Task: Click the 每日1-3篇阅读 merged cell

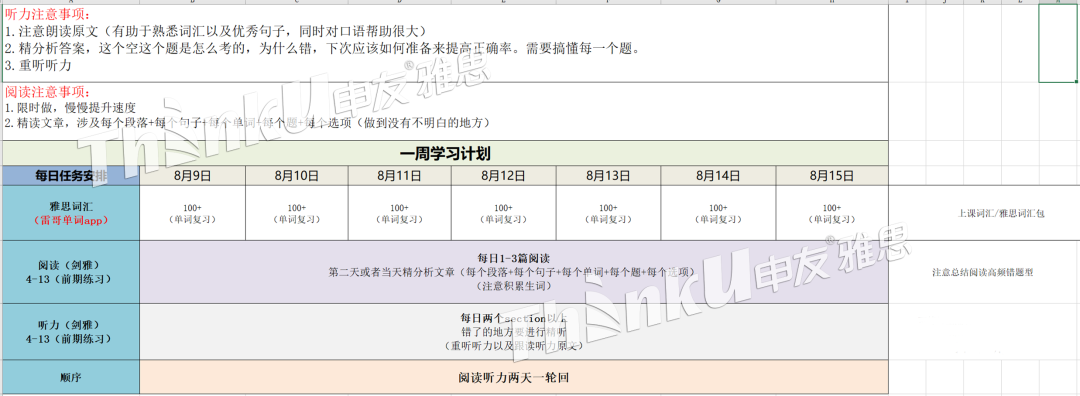Action: coord(514,272)
